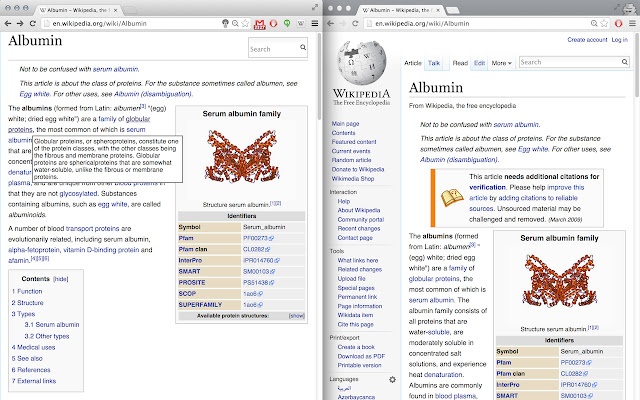Click zoom magnifier icon in right address bar
The width and height of the screenshot is (640, 400).
(x=594, y=24)
